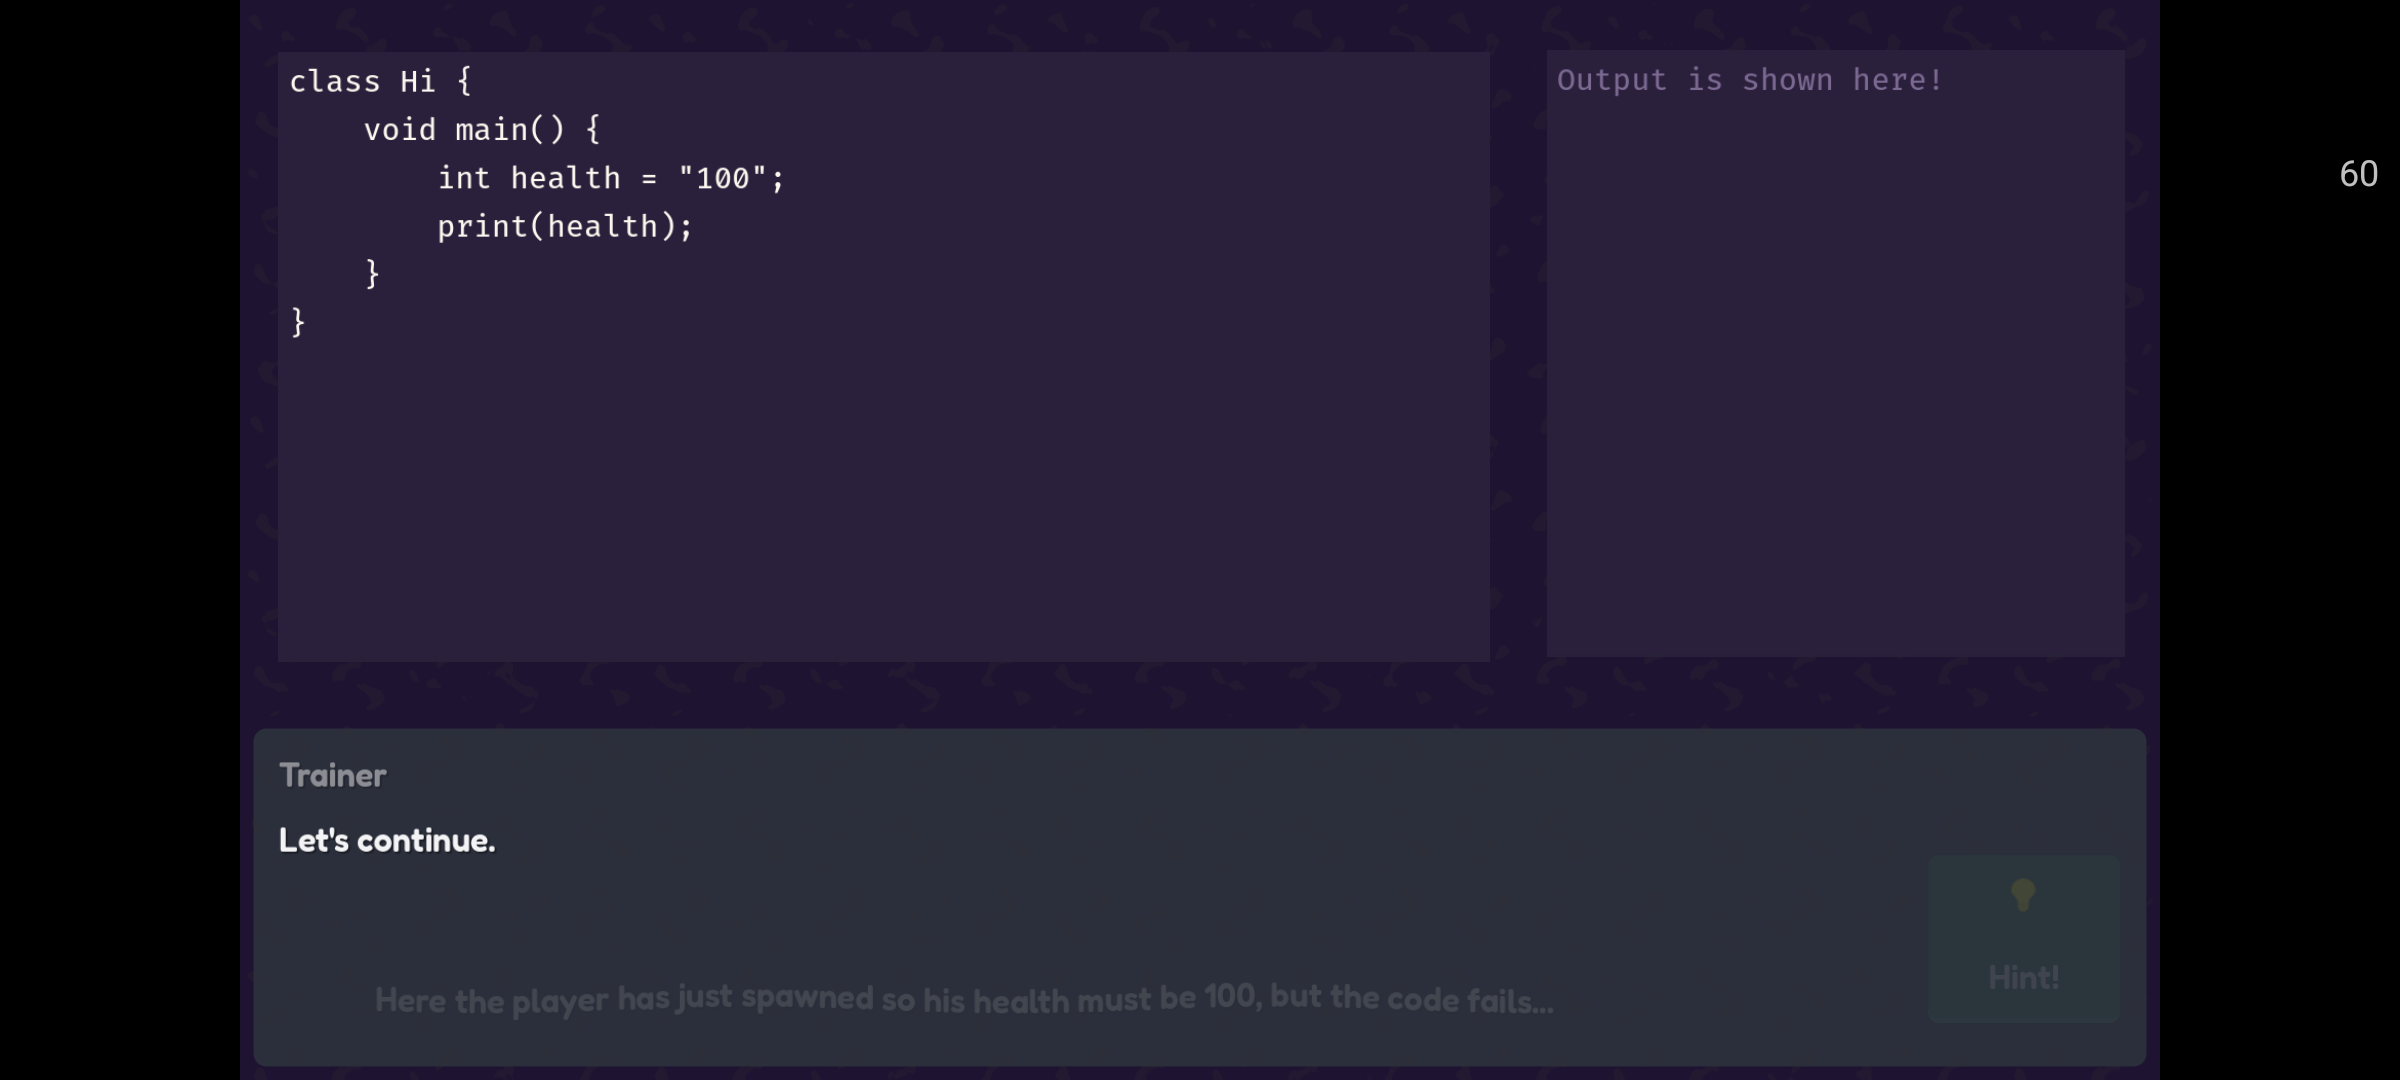Click the "void" keyword

click(399, 130)
